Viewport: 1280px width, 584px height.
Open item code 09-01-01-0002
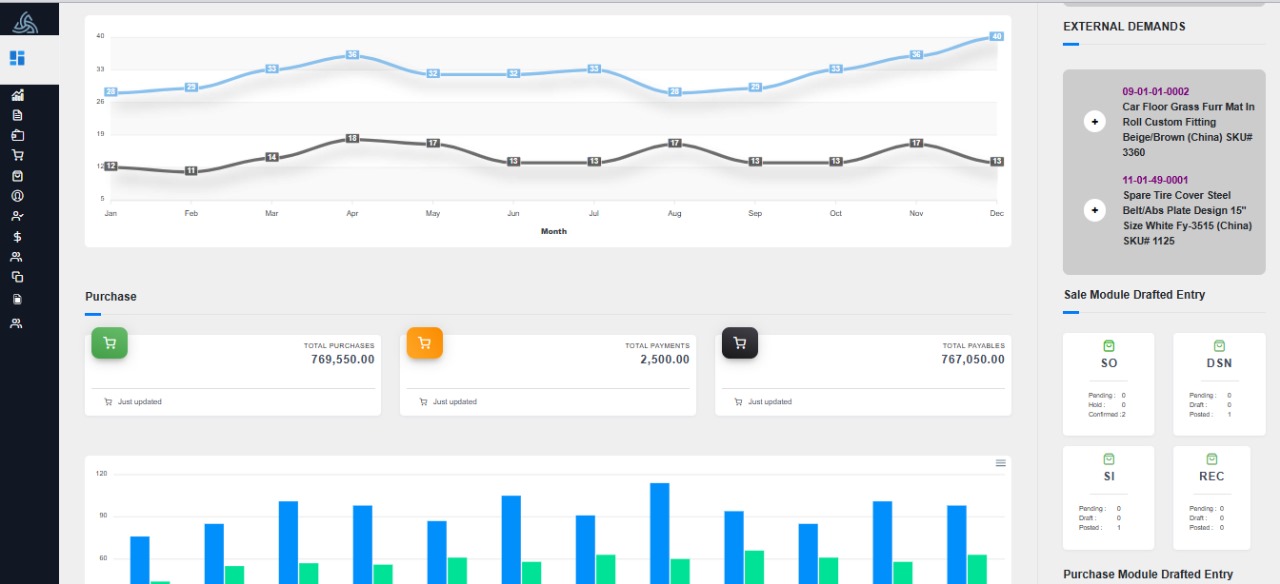pos(1156,91)
